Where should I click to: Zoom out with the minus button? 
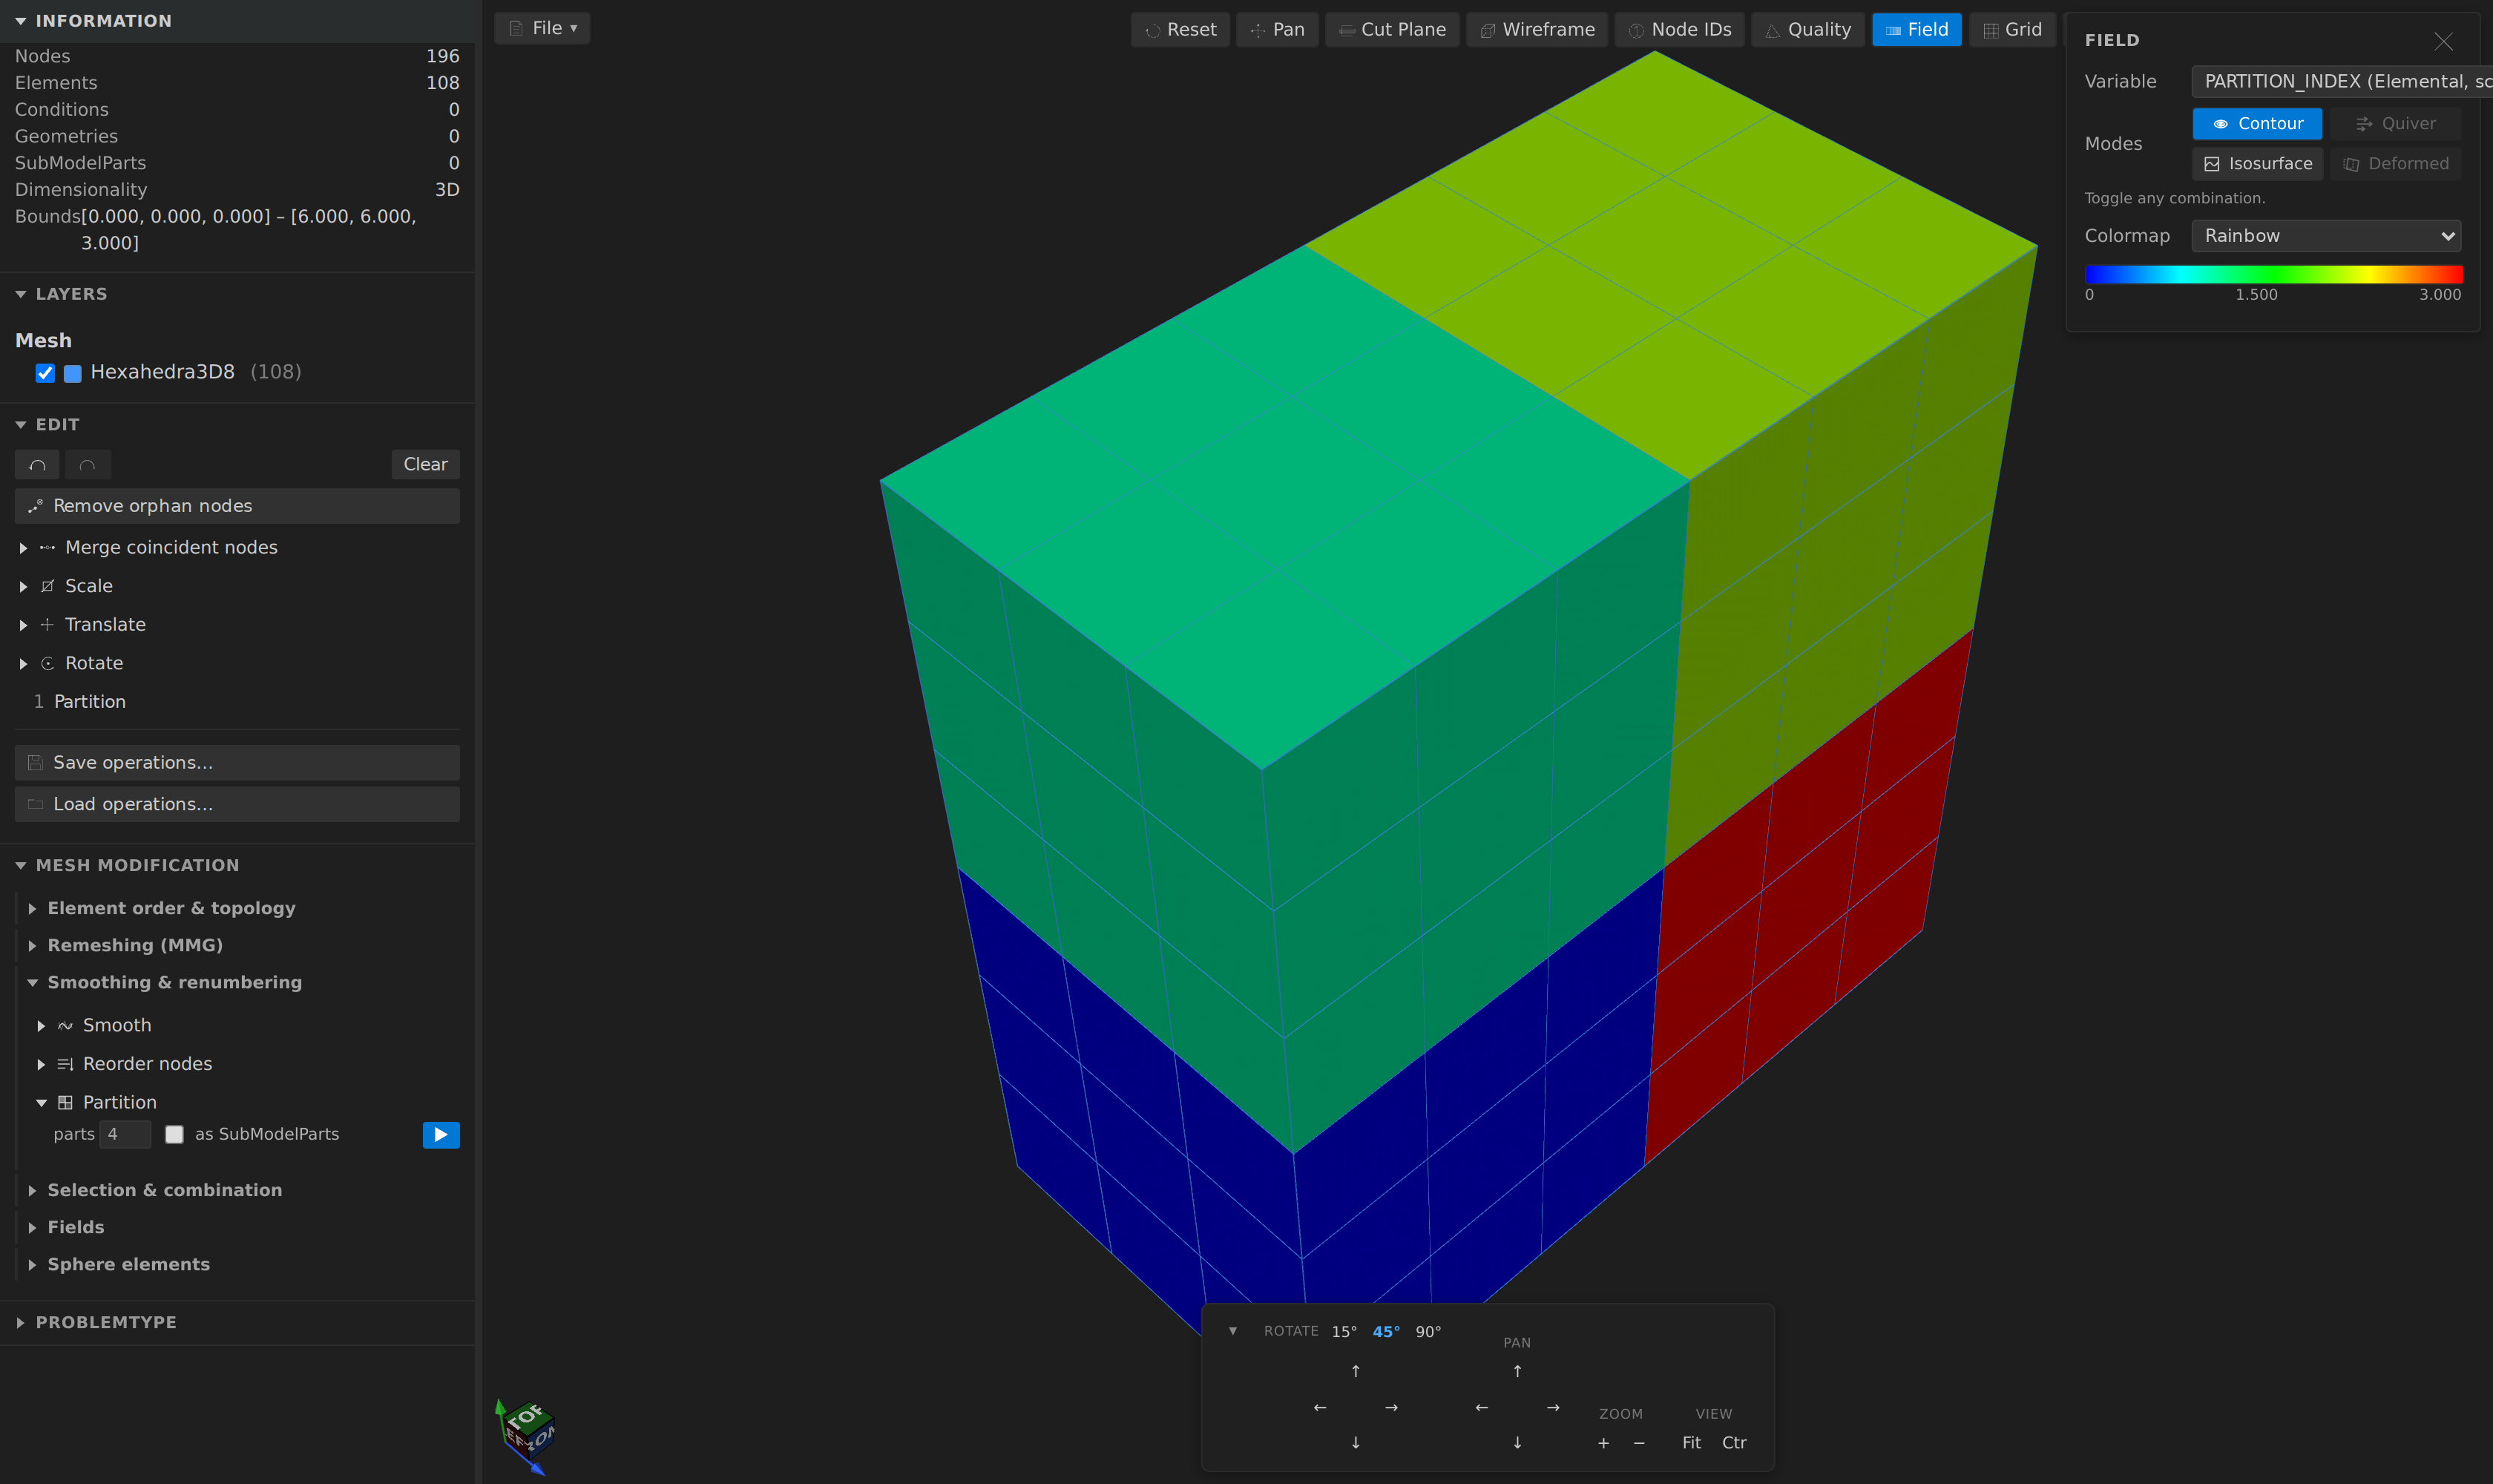(x=1639, y=1442)
